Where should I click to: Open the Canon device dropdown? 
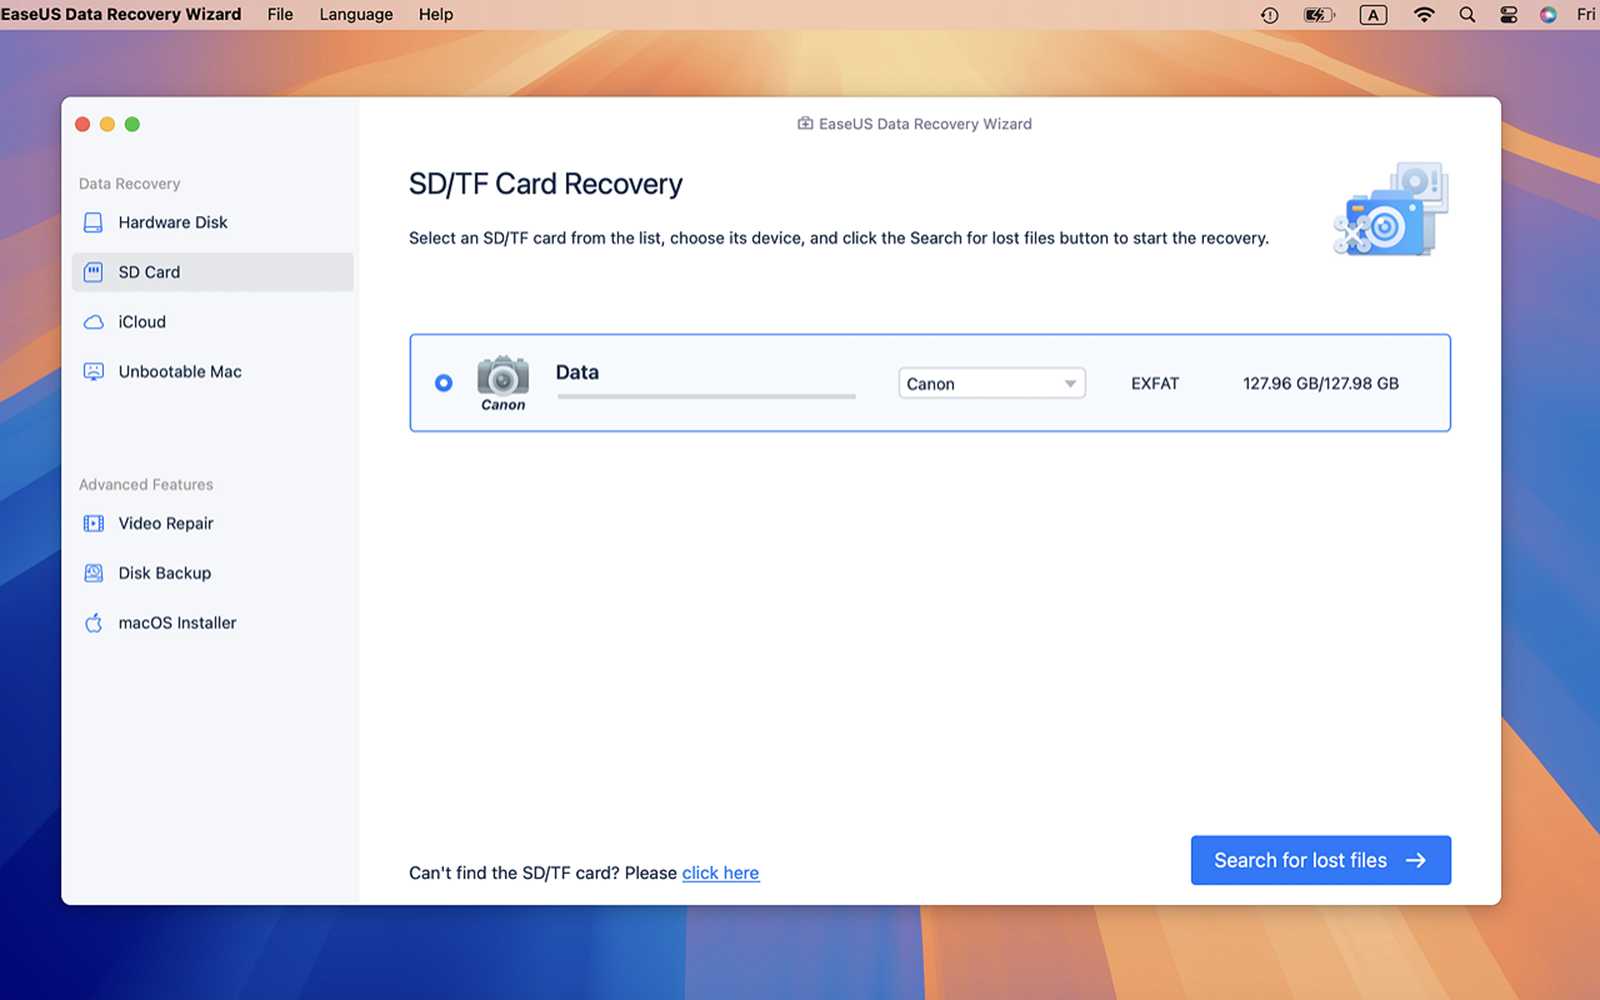[x=990, y=383]
